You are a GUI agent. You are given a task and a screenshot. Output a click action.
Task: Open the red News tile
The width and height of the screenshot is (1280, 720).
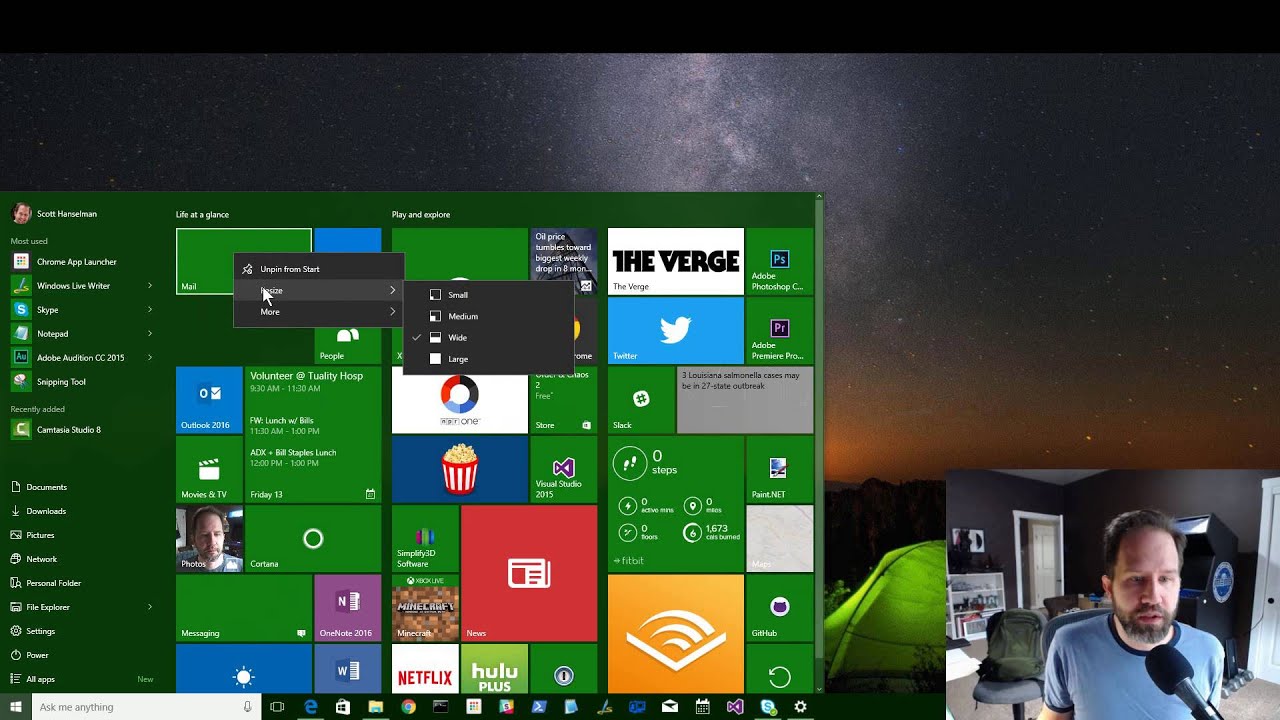[x=529, y=573]
